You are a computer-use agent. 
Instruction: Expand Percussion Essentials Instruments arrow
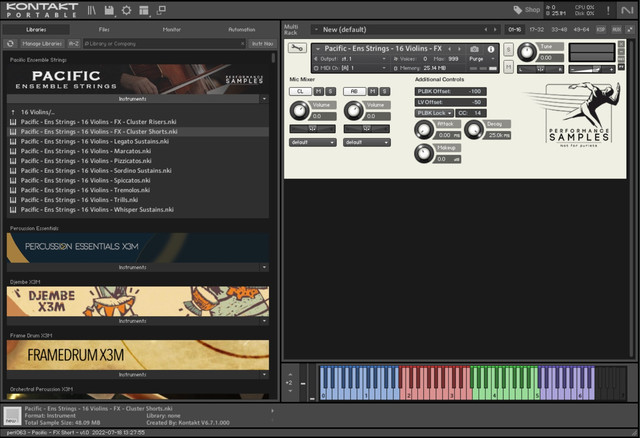[x=264, y=267]
